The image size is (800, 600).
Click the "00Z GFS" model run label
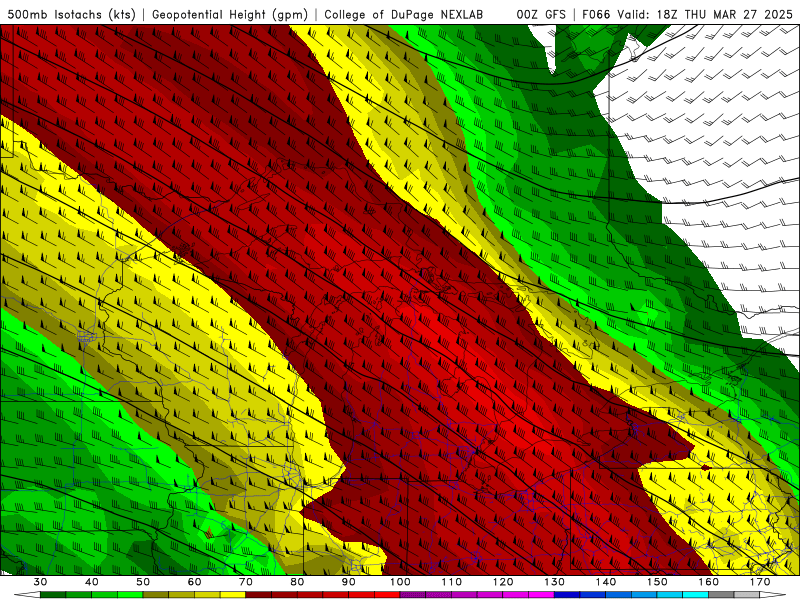pyautogui.click(x=541, y=14)
